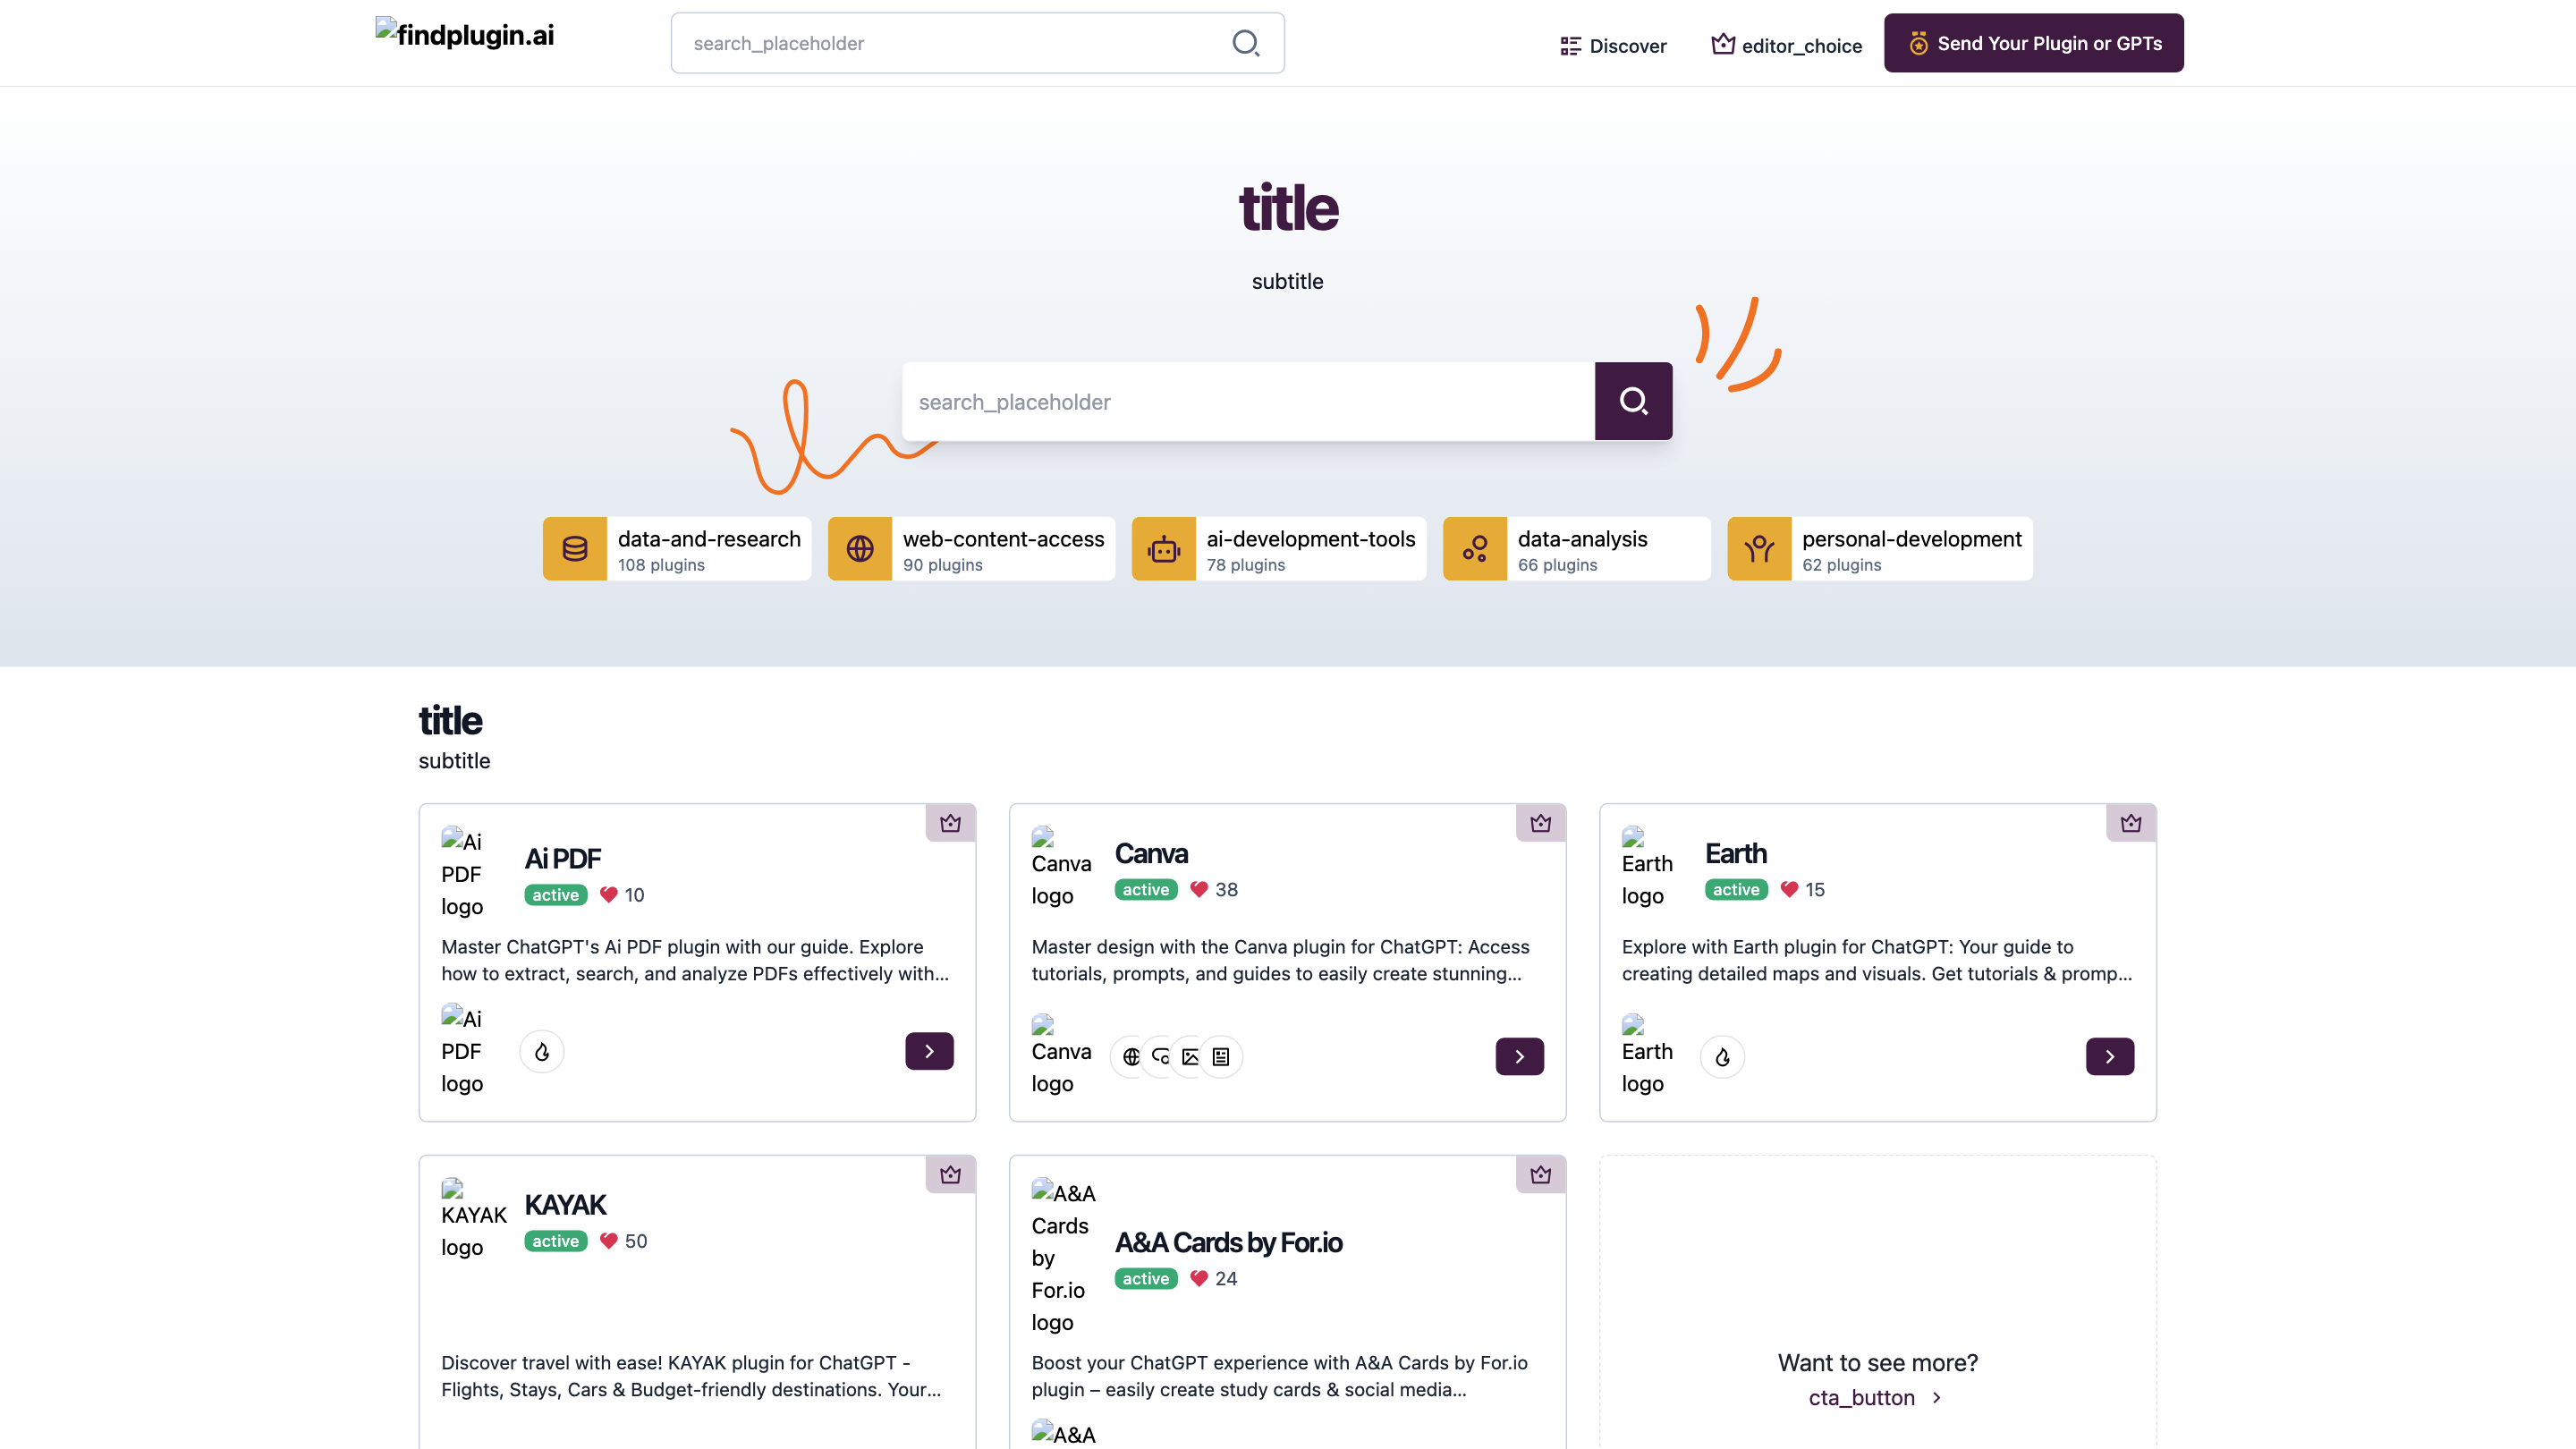Click the personal-development category icon
This screenshot has height=1449, width=2576.
(x=1759, y=548)
